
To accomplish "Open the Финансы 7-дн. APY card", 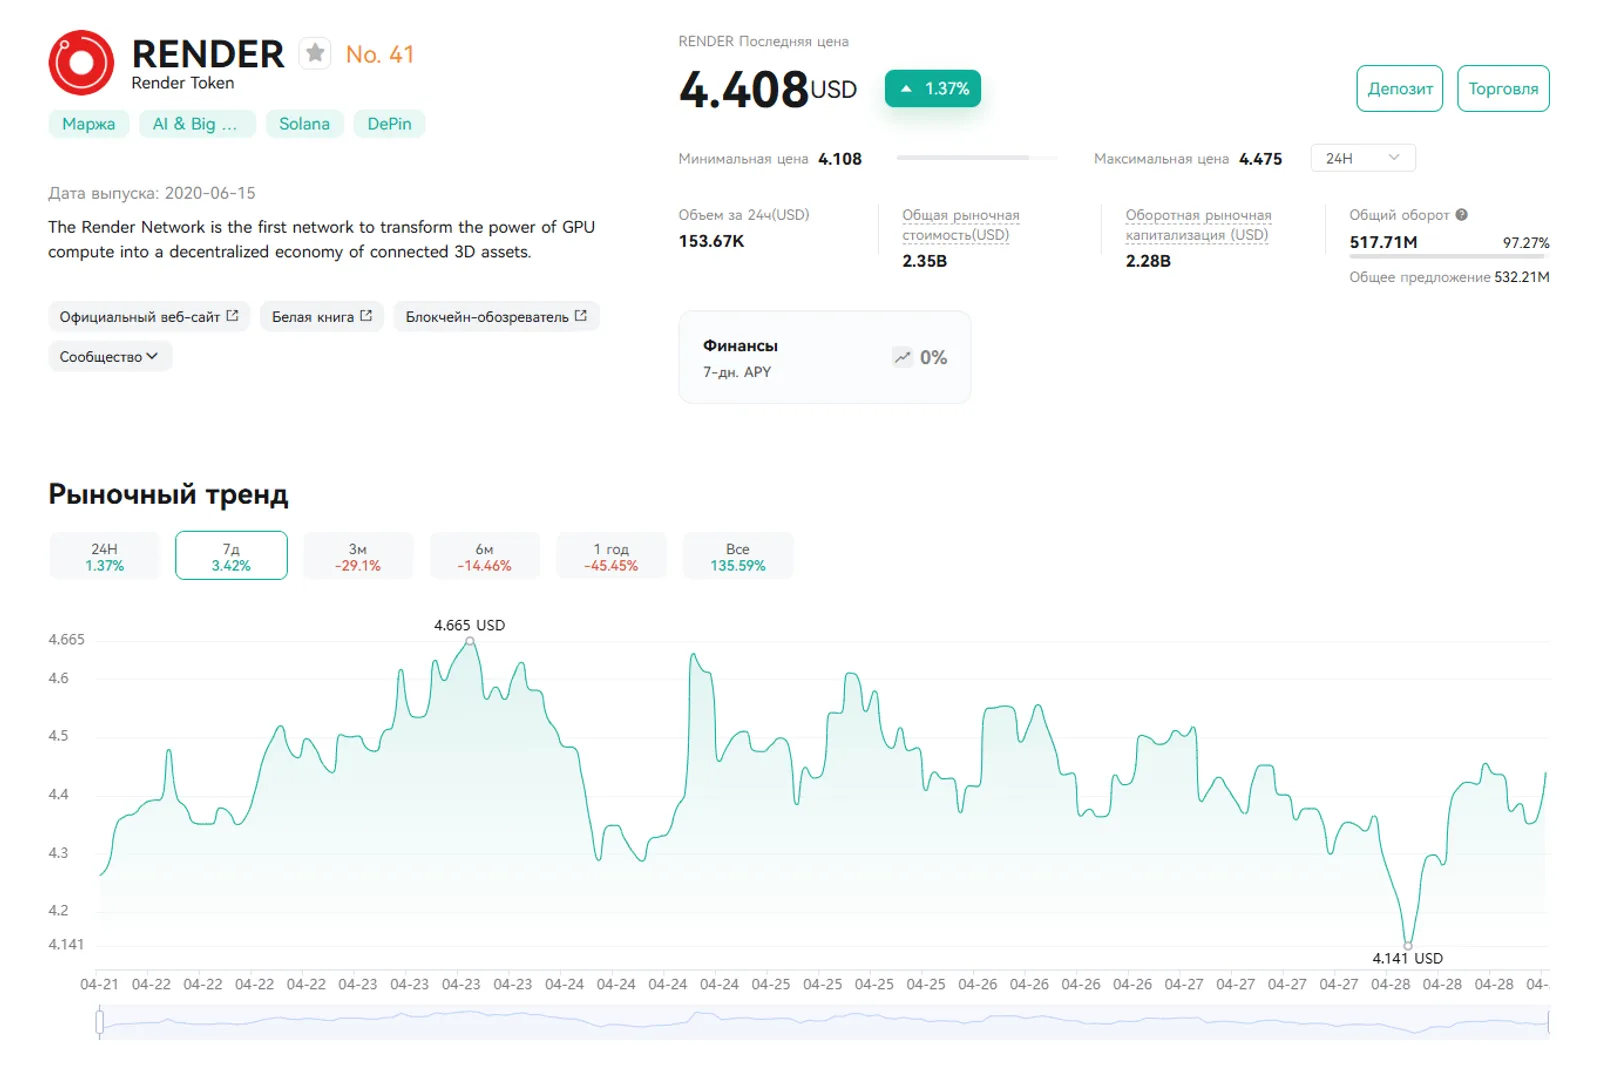I will (825, 357).
